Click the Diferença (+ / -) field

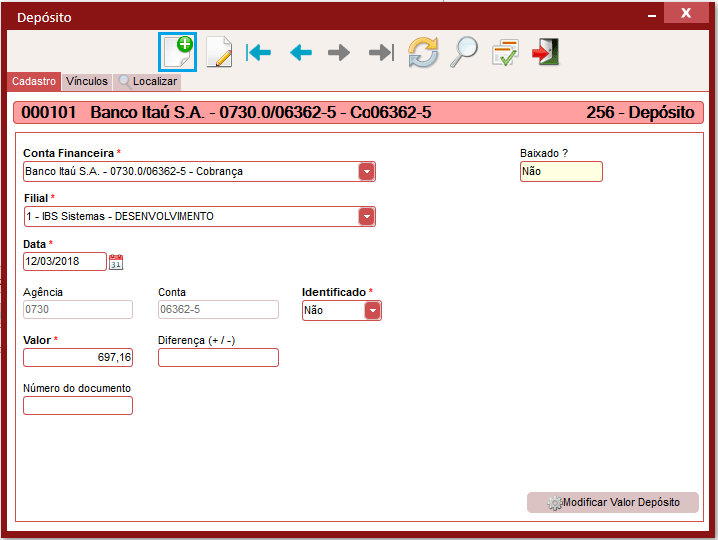tap(218, 357)
